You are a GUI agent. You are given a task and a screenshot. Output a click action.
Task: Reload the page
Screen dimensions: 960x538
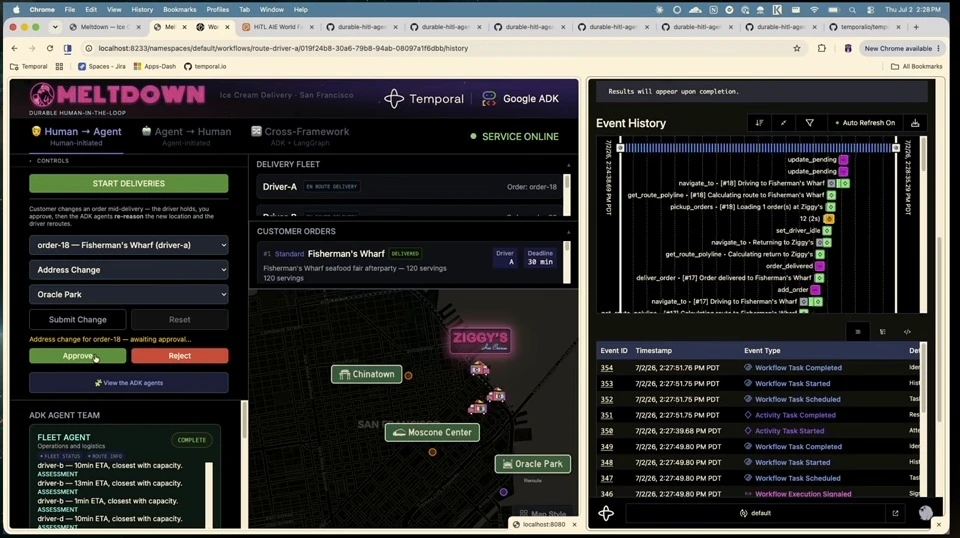pyautogui.click(x=50, y=48)
